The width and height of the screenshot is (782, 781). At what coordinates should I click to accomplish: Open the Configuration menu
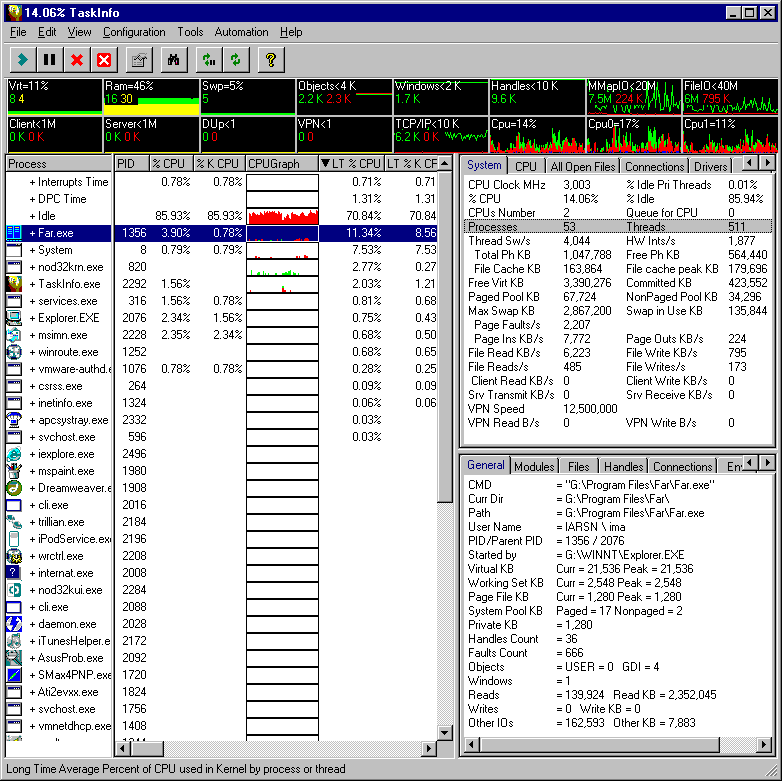click(134, 32)
